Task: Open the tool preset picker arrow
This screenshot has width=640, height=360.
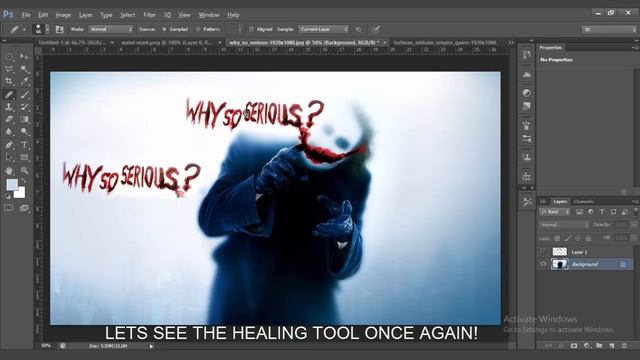Action: point(24,29)
